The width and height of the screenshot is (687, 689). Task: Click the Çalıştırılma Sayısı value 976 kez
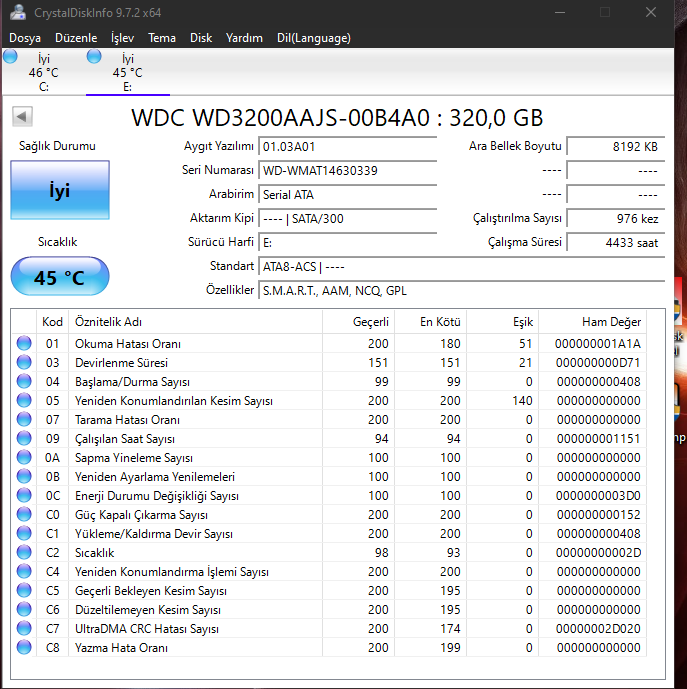(616, 218)
